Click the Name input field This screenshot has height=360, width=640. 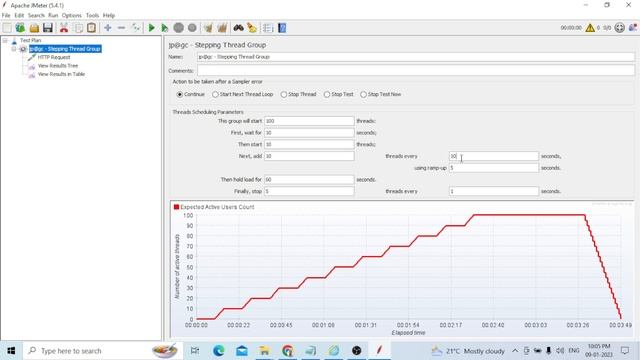416,57
